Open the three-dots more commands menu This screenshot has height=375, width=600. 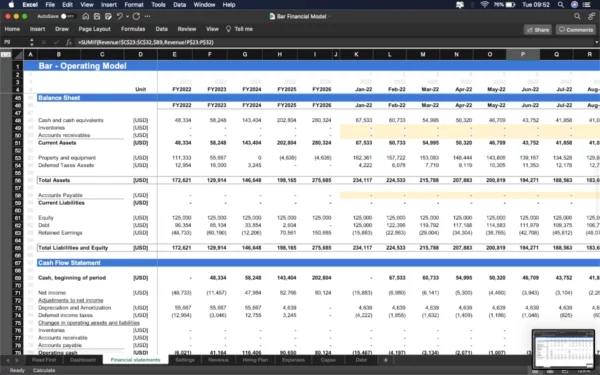pos(148,16)
